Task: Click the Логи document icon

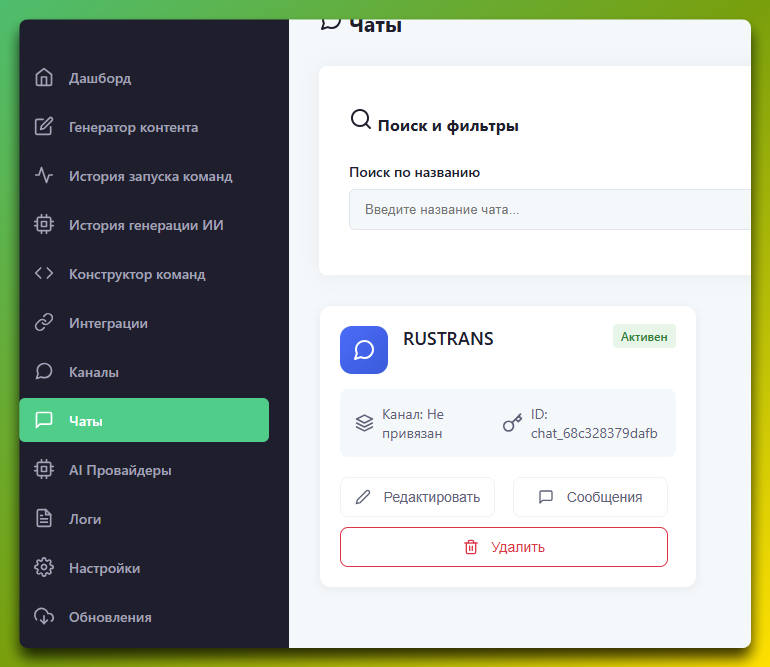Action: click(43, 519)
